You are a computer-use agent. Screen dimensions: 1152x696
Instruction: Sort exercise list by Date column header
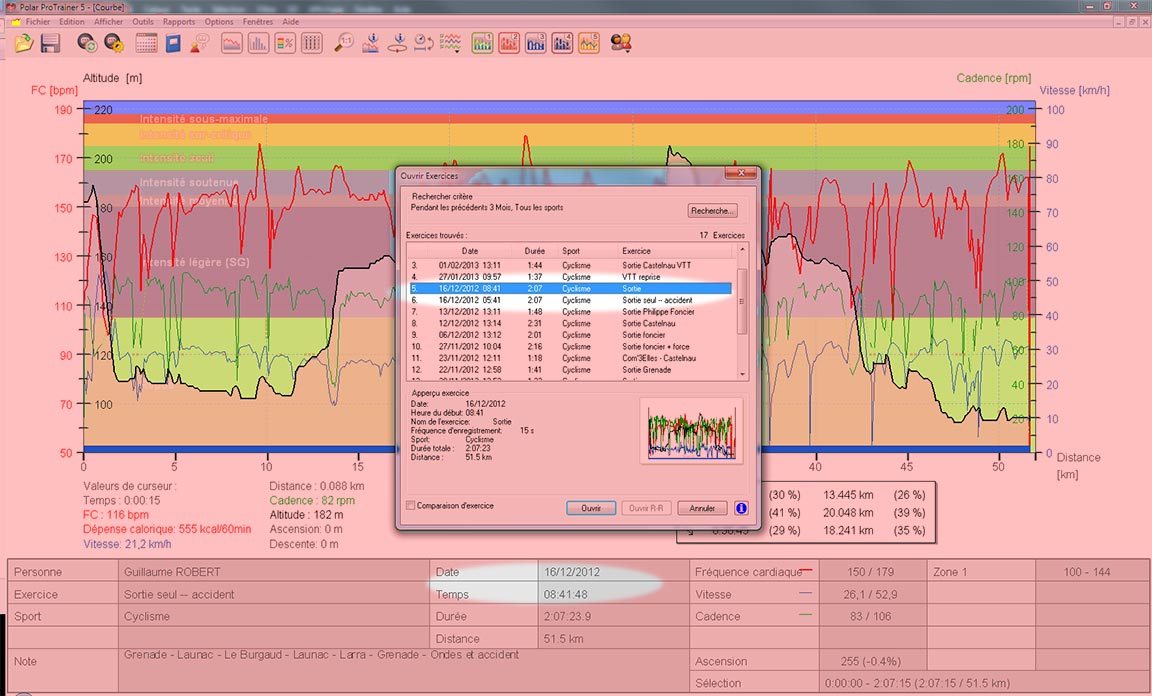[470, 251]
